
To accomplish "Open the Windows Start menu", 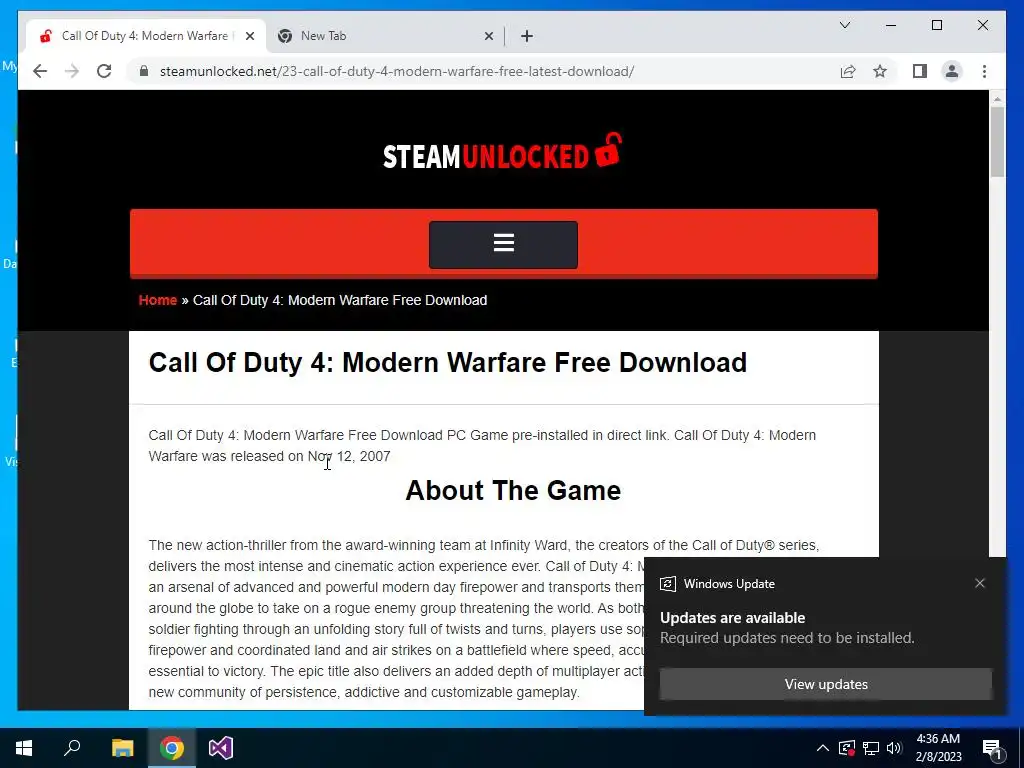I will click(24, 748).
